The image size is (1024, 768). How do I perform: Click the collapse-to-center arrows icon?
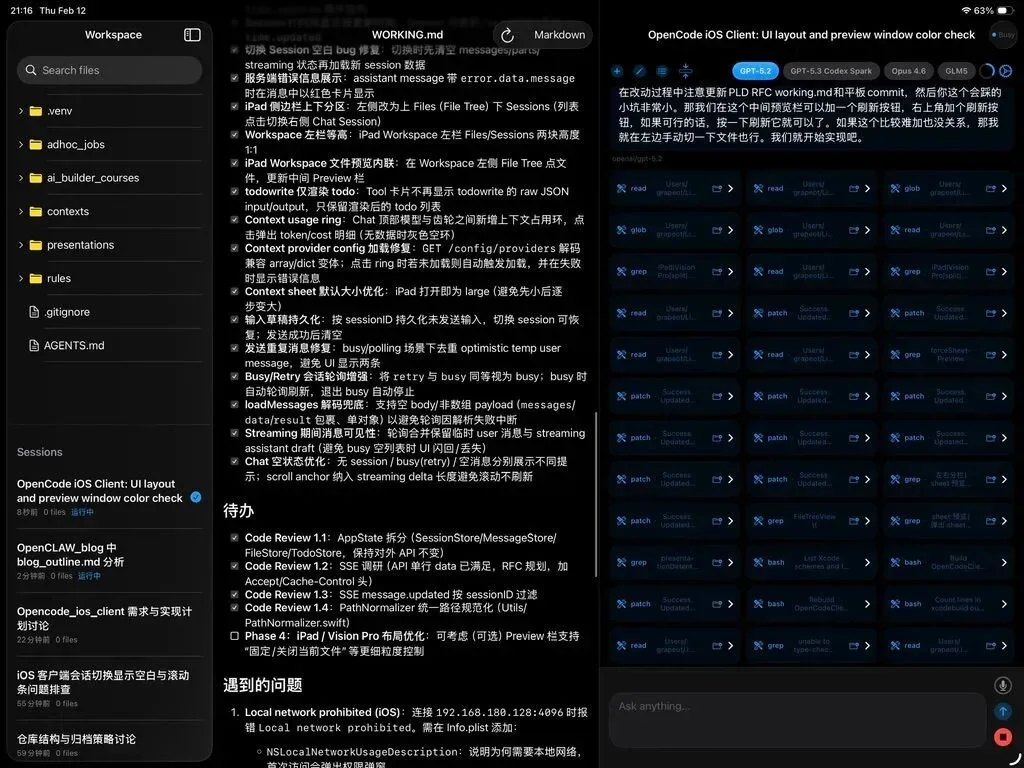[684, 71]
